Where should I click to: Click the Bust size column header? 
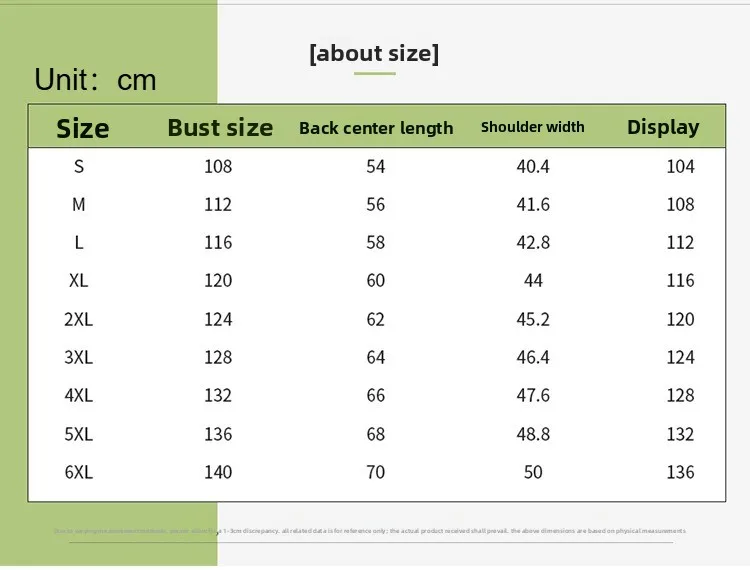(x=220, y=128)
